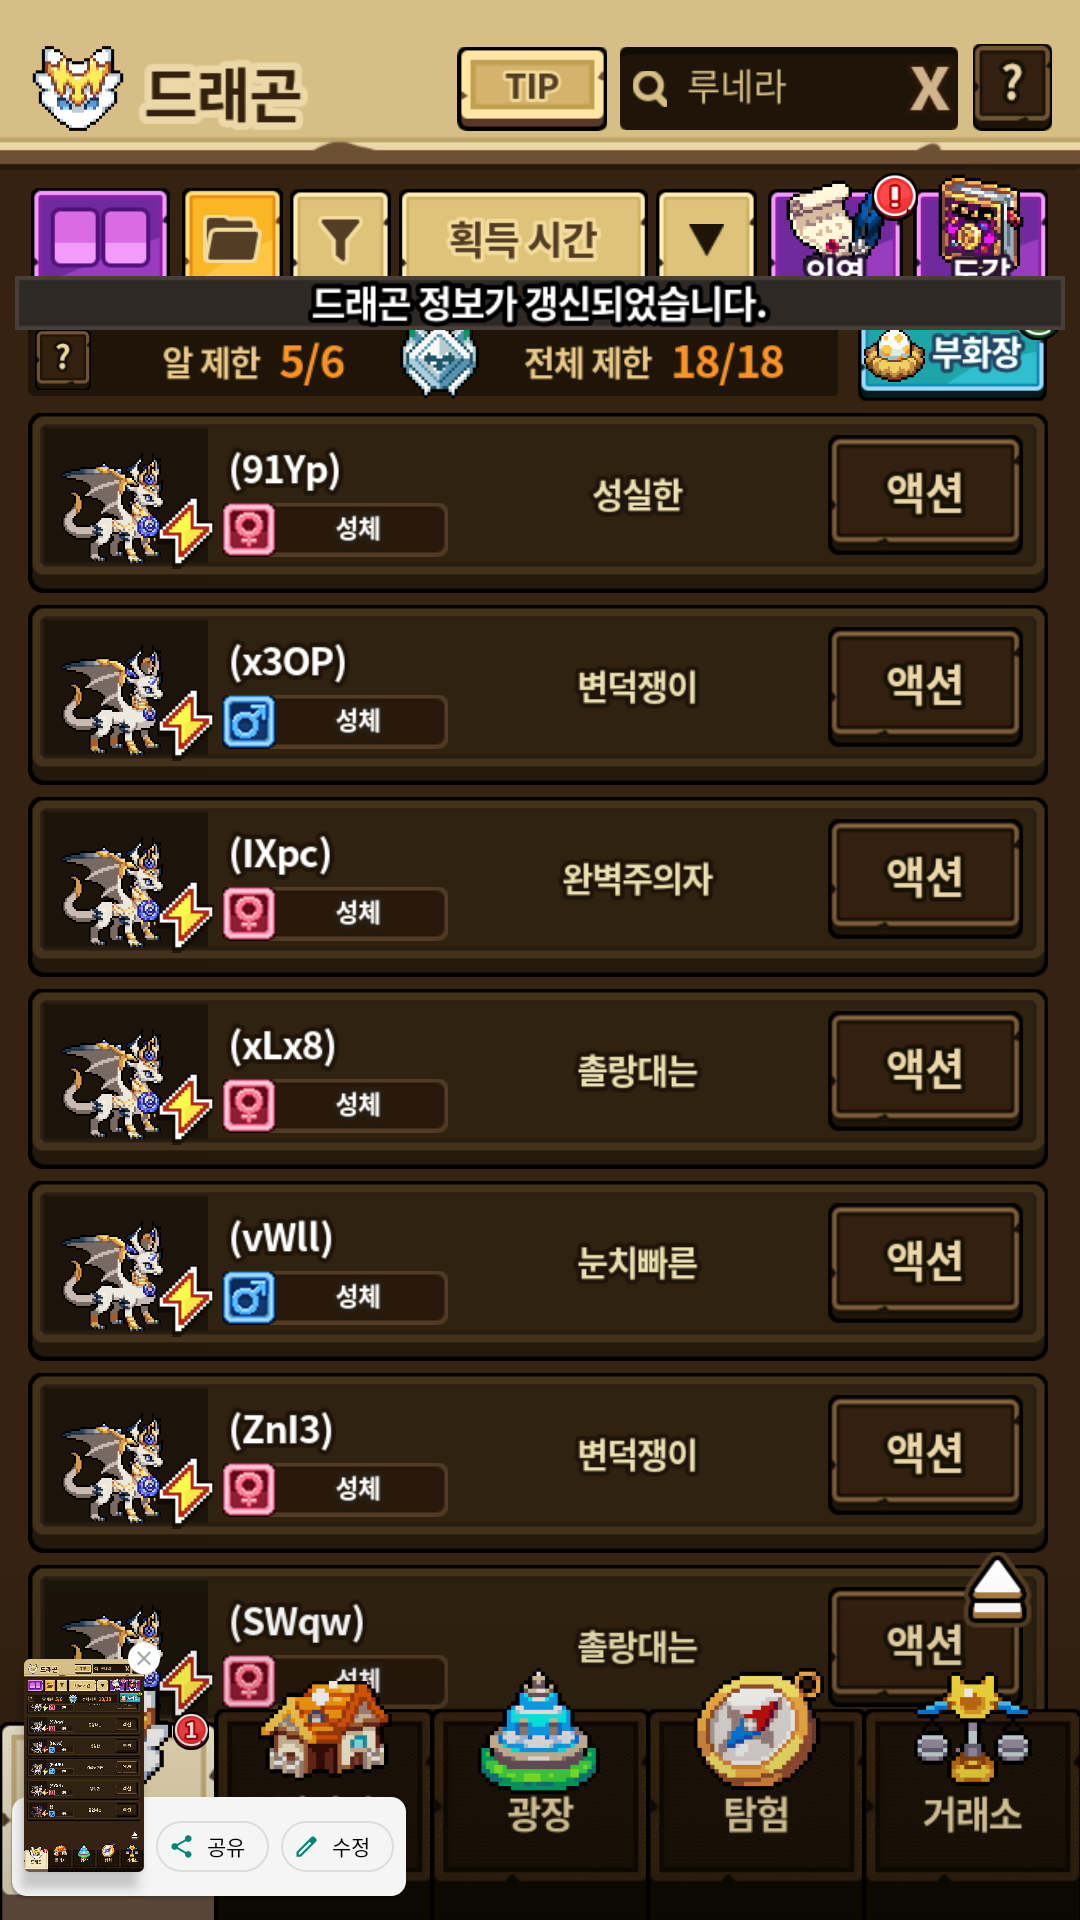Viewport: 1080px width, 1920px height.
Task: Open the scroll quest icon with alert
Action: [836, 232]
